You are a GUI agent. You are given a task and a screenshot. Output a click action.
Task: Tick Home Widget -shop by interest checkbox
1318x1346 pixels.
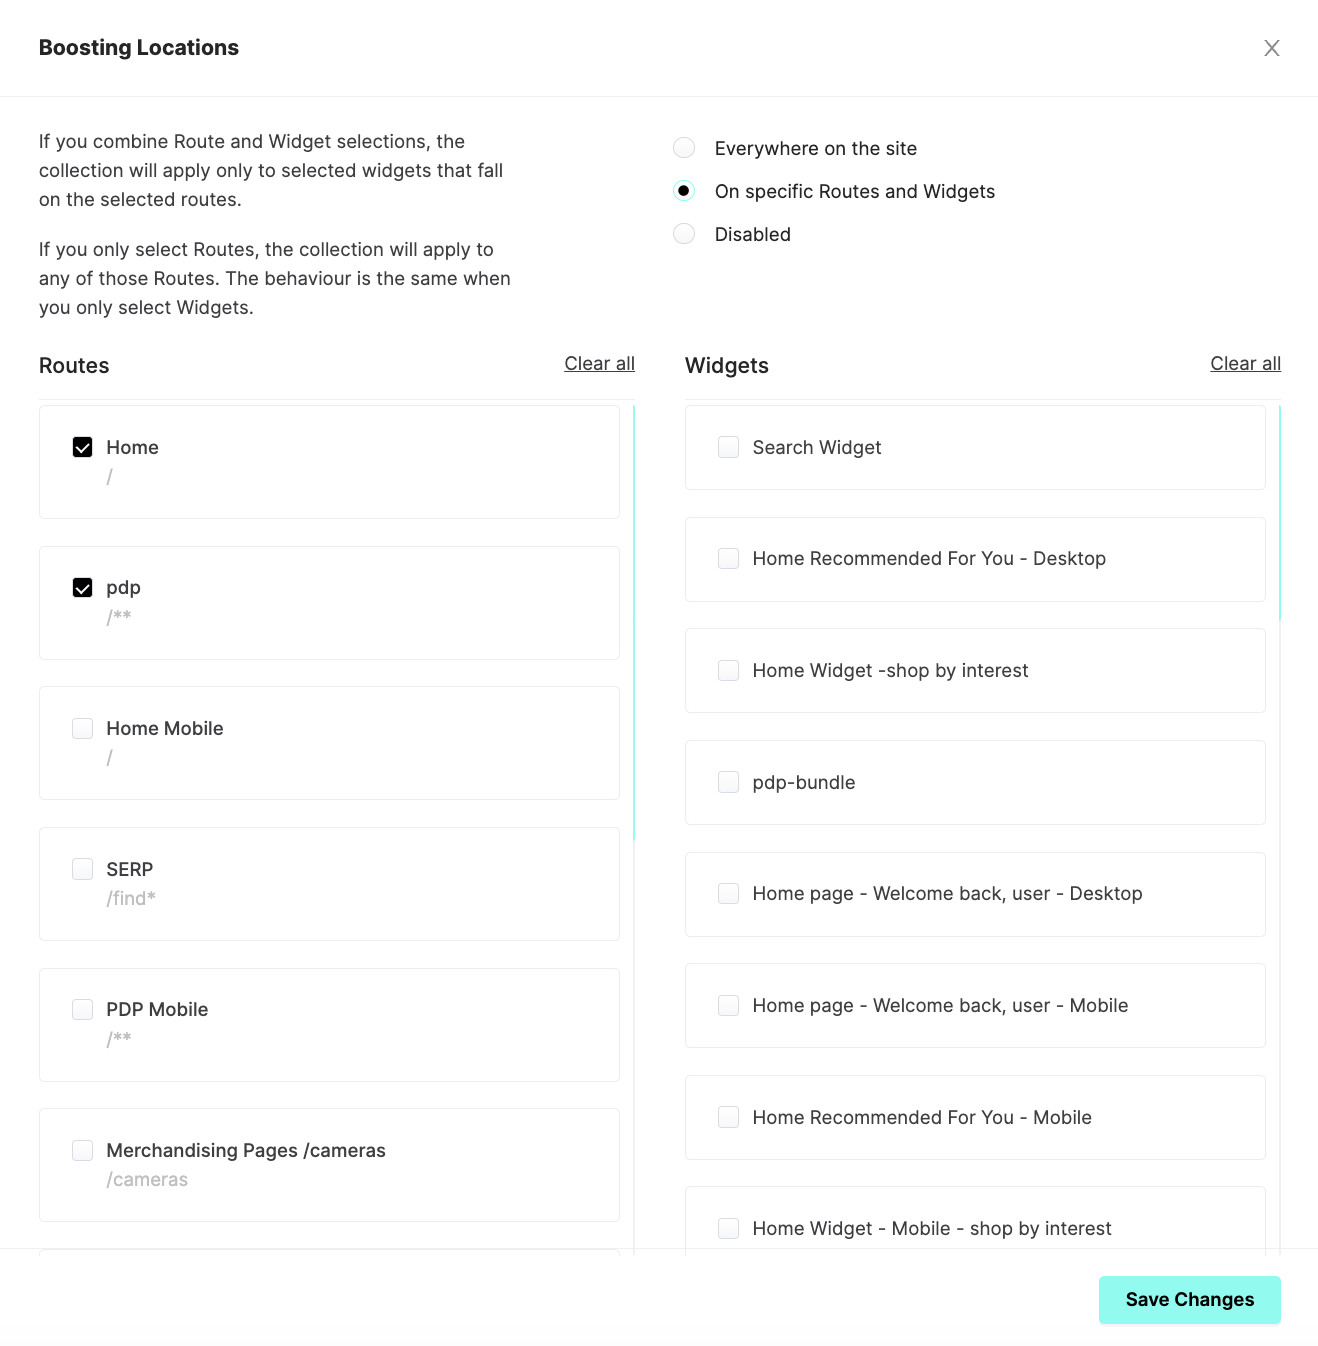point(729,670)
